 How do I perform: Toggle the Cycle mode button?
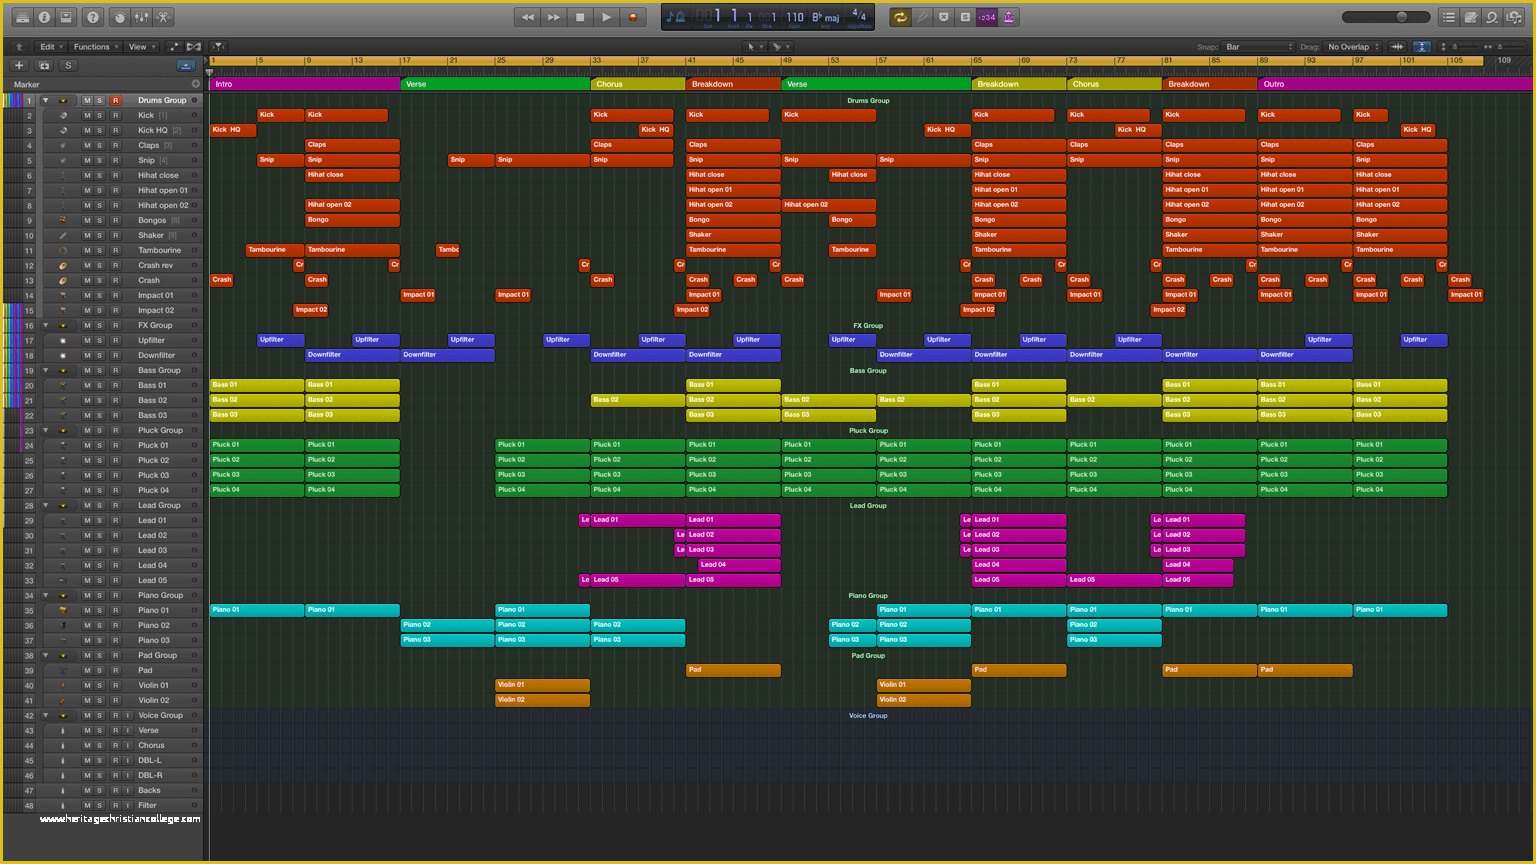pyautogui.click(x=900, y=17)
